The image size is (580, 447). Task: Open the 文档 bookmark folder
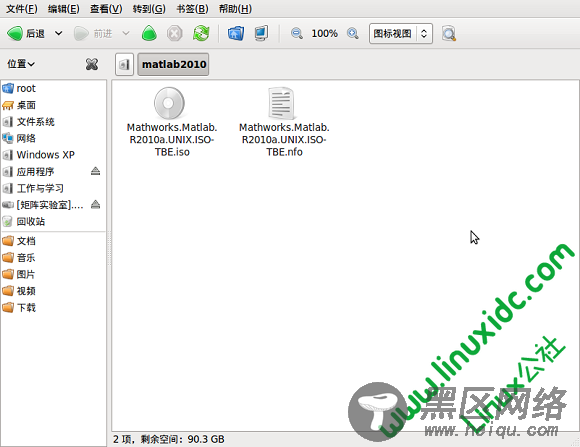point(53,241)
